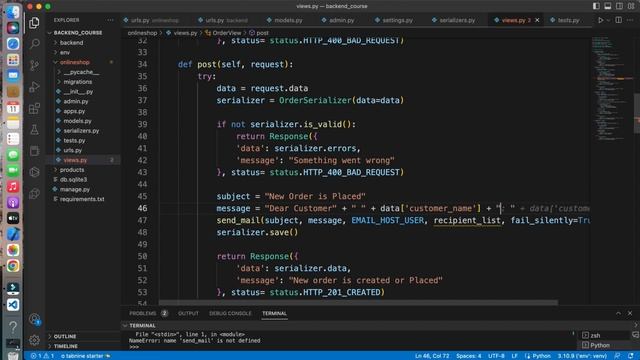Screen dimensions: 640x360
Task: Expand the backend folder
Action: [71, 42]
